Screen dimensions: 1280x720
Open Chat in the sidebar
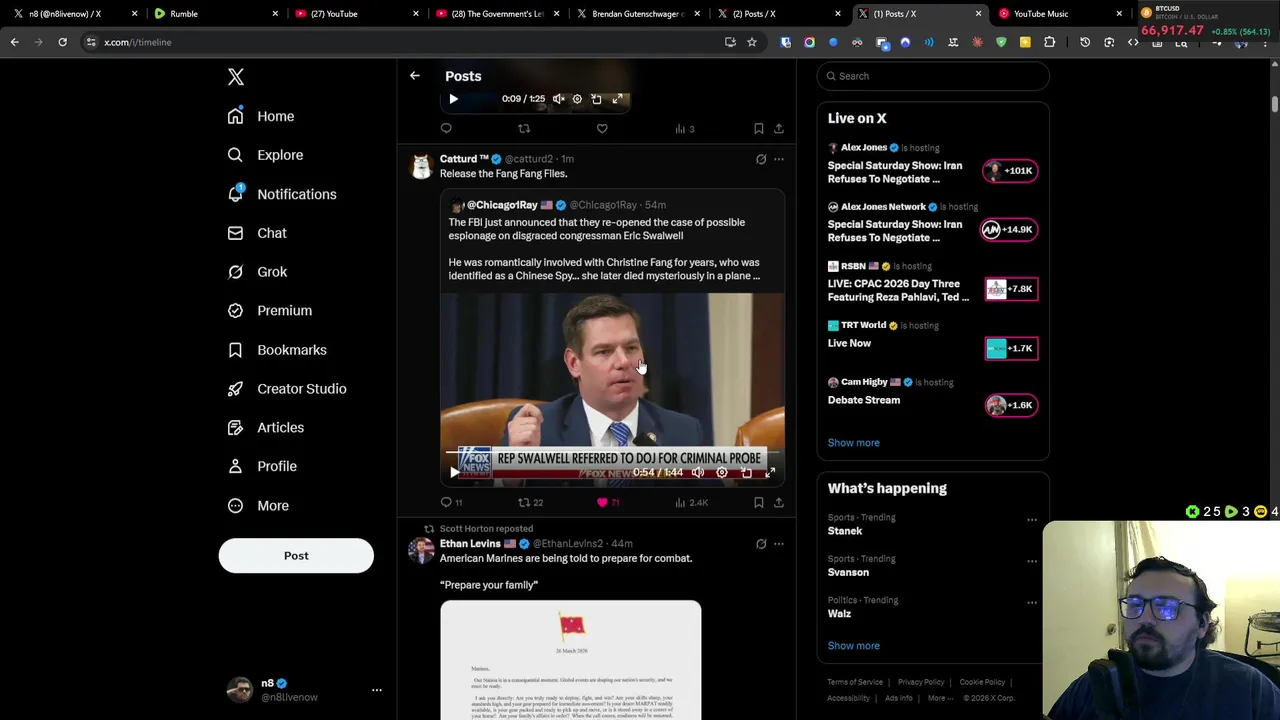(257, 233)
